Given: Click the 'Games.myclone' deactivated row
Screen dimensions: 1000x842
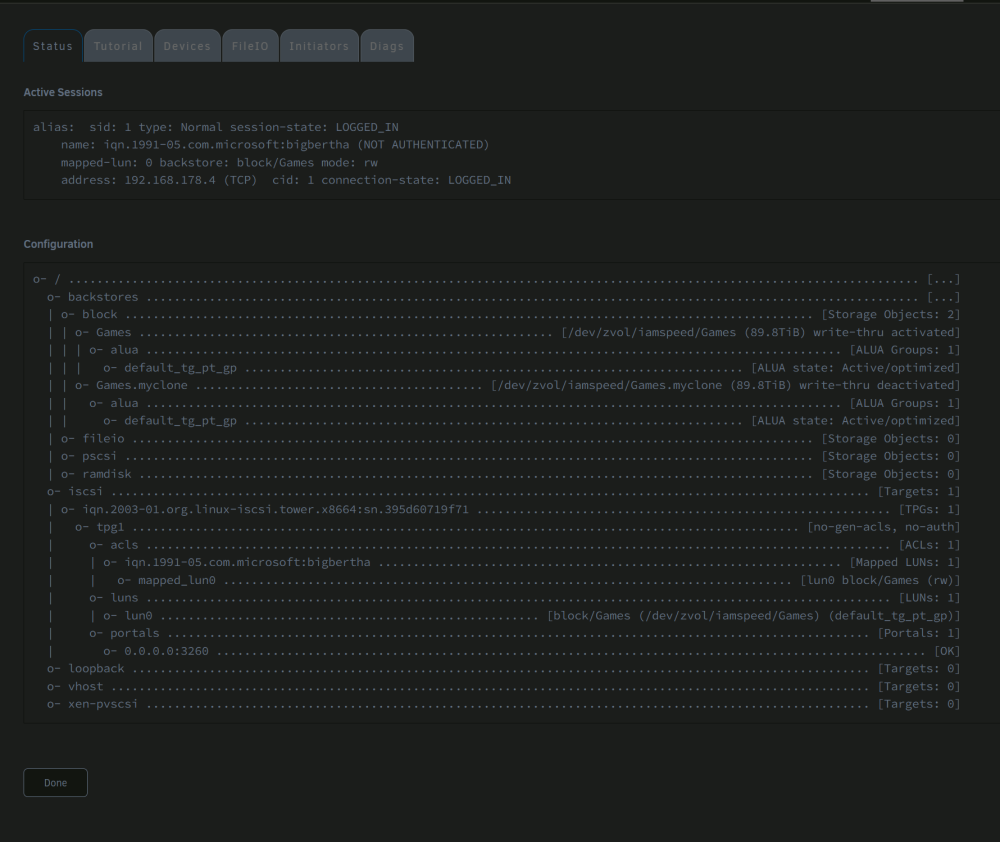Looking at the screenshot, I should (517, 385).
